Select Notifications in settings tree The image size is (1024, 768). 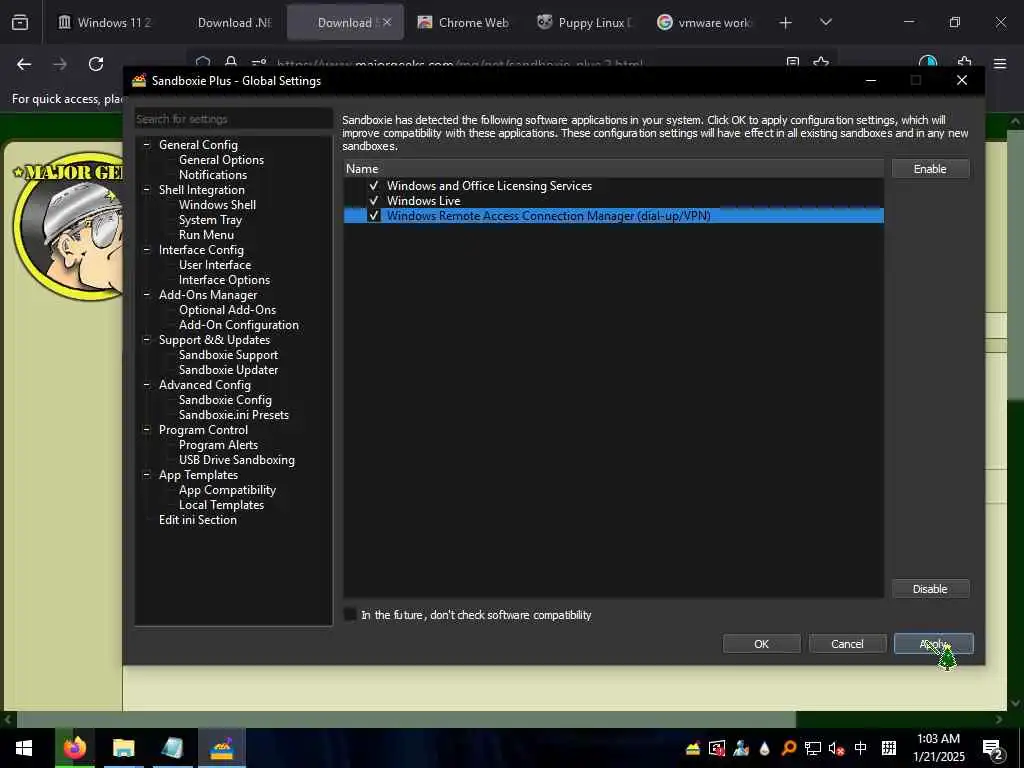[x=213, y=174]
